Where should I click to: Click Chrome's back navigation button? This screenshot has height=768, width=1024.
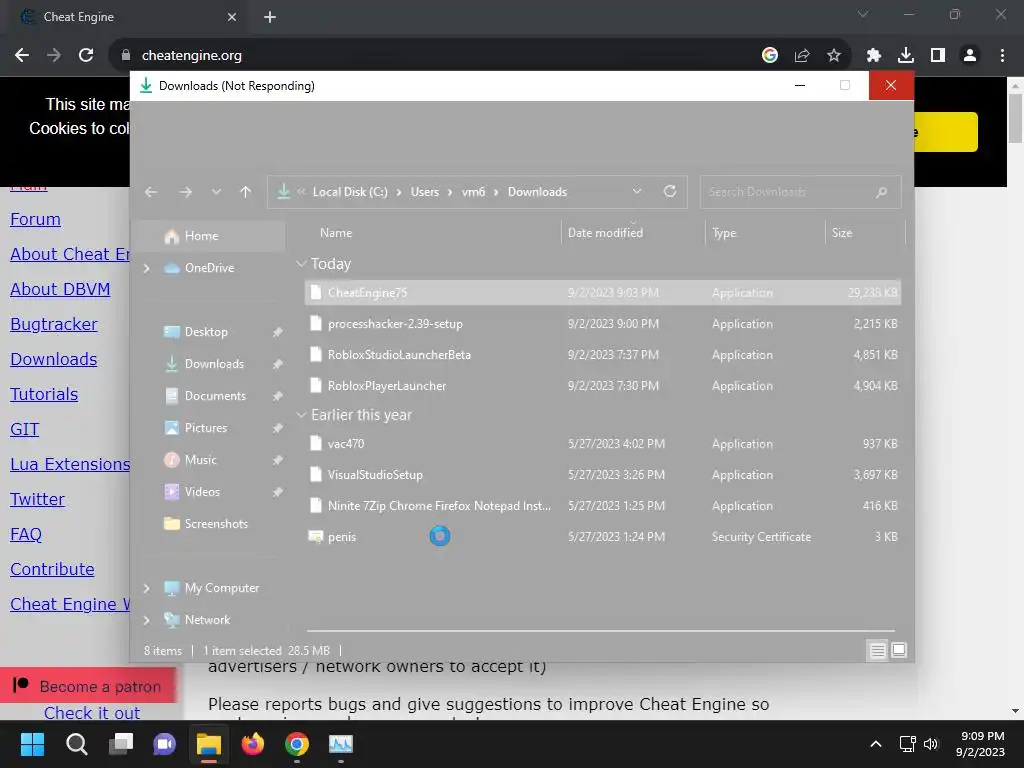pyautogui.click(x=22, y=56)
